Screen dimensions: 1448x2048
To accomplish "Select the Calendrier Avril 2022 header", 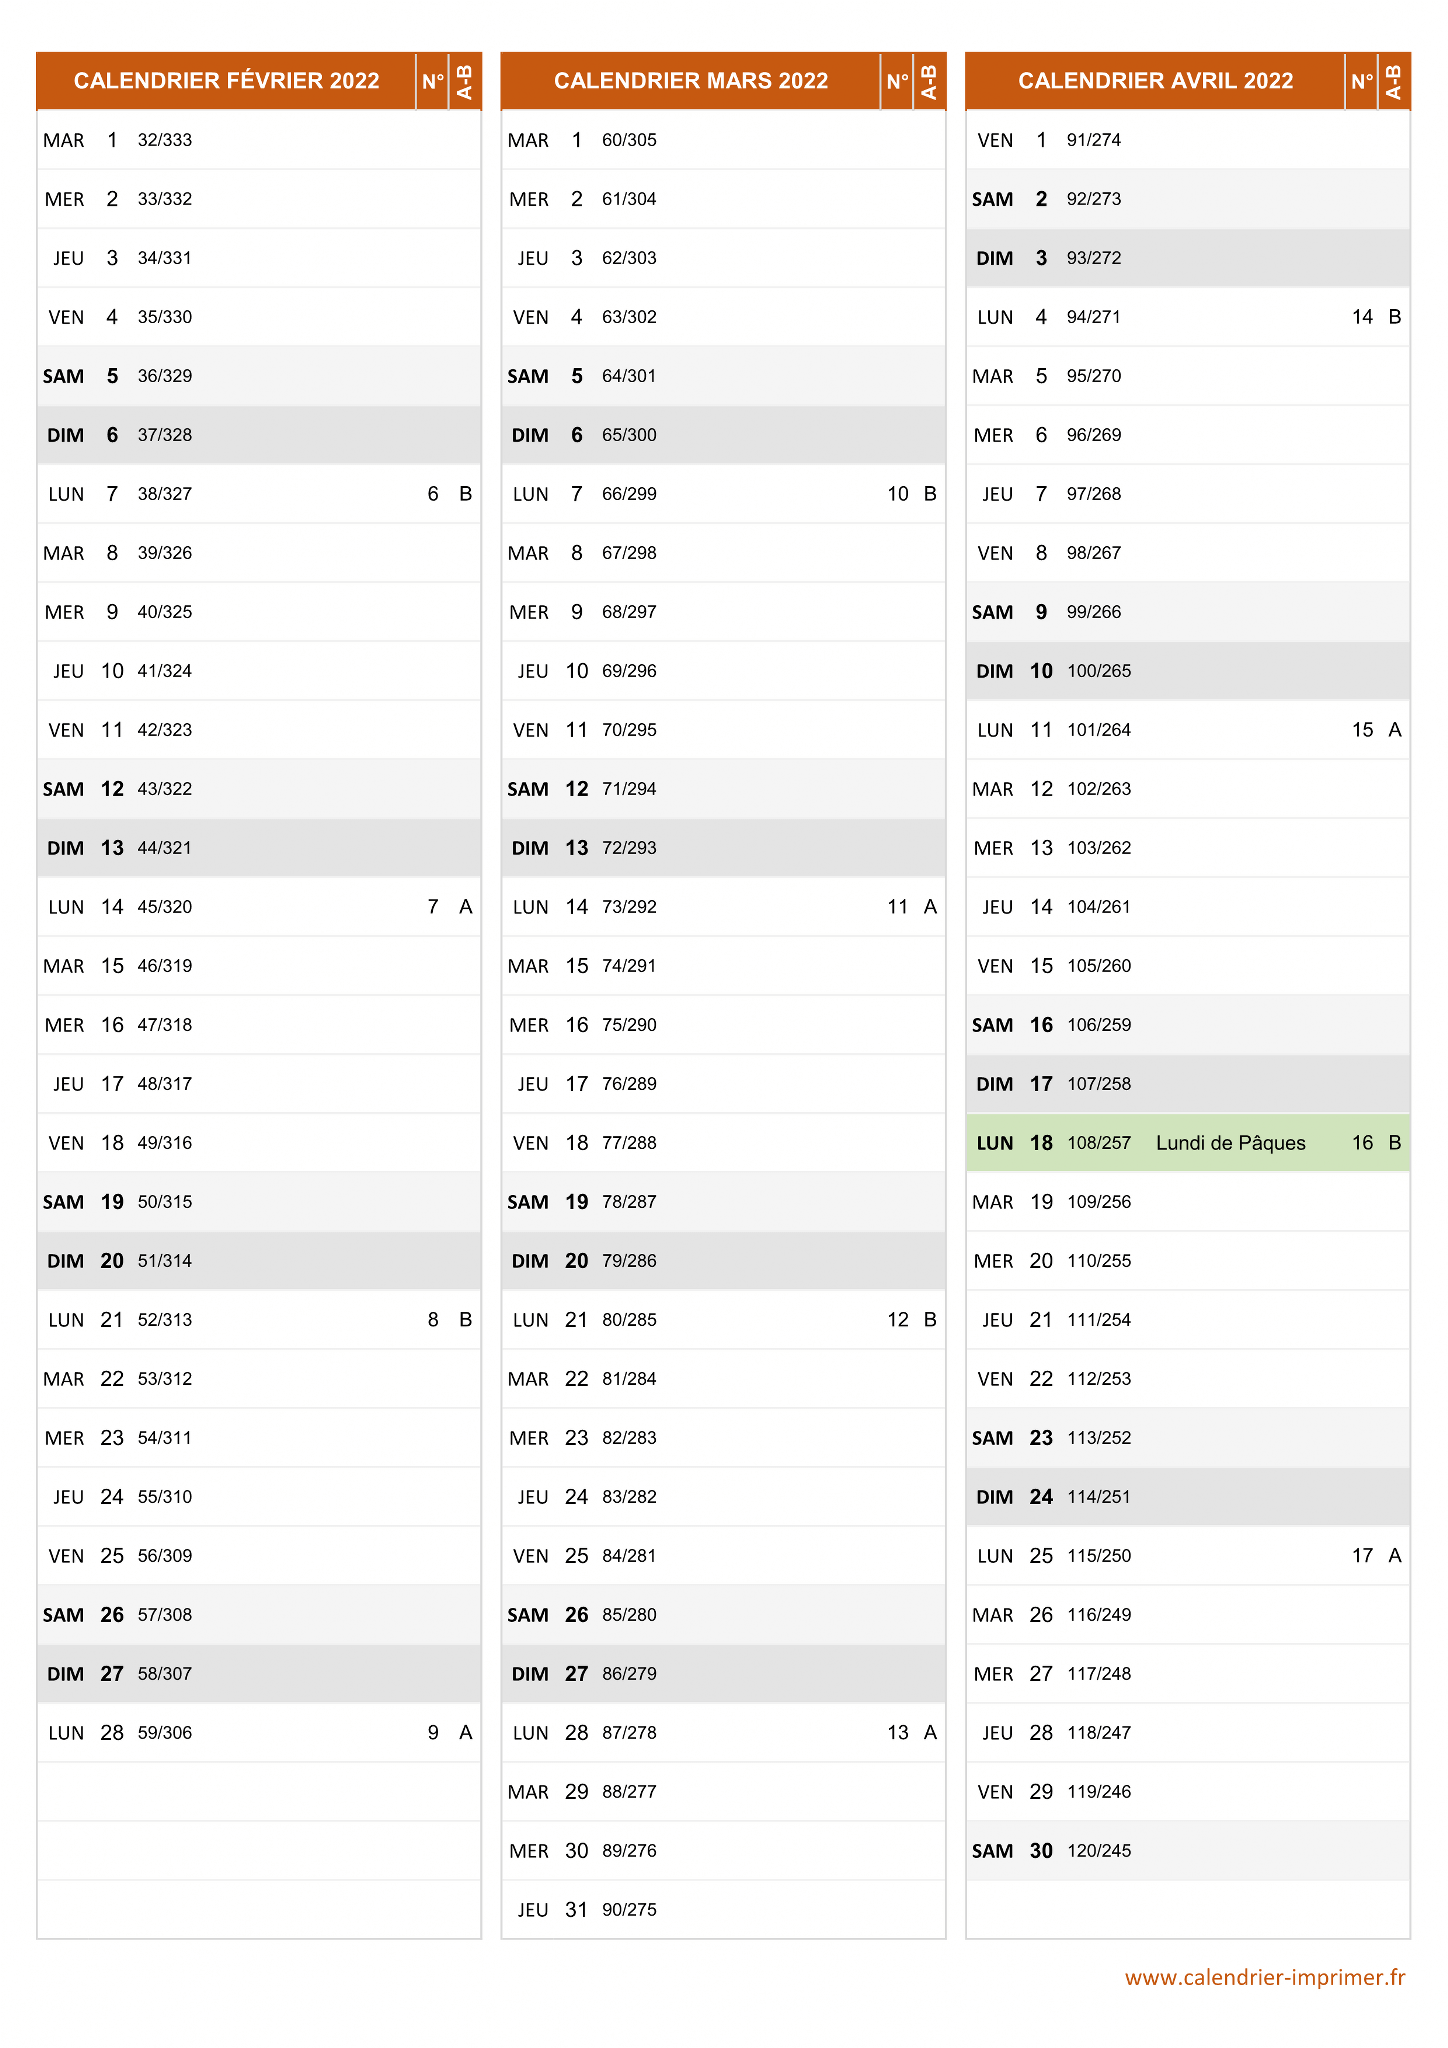I will coord(1156,81).
